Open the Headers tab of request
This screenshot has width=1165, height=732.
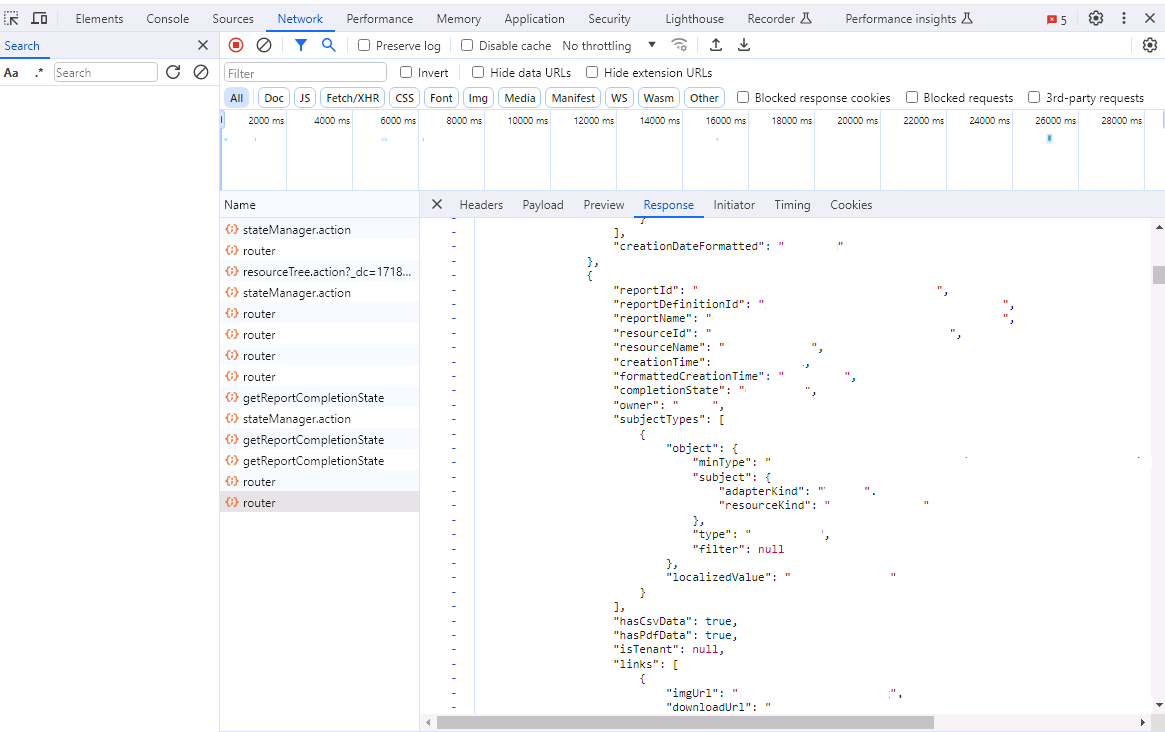(481, 204)
